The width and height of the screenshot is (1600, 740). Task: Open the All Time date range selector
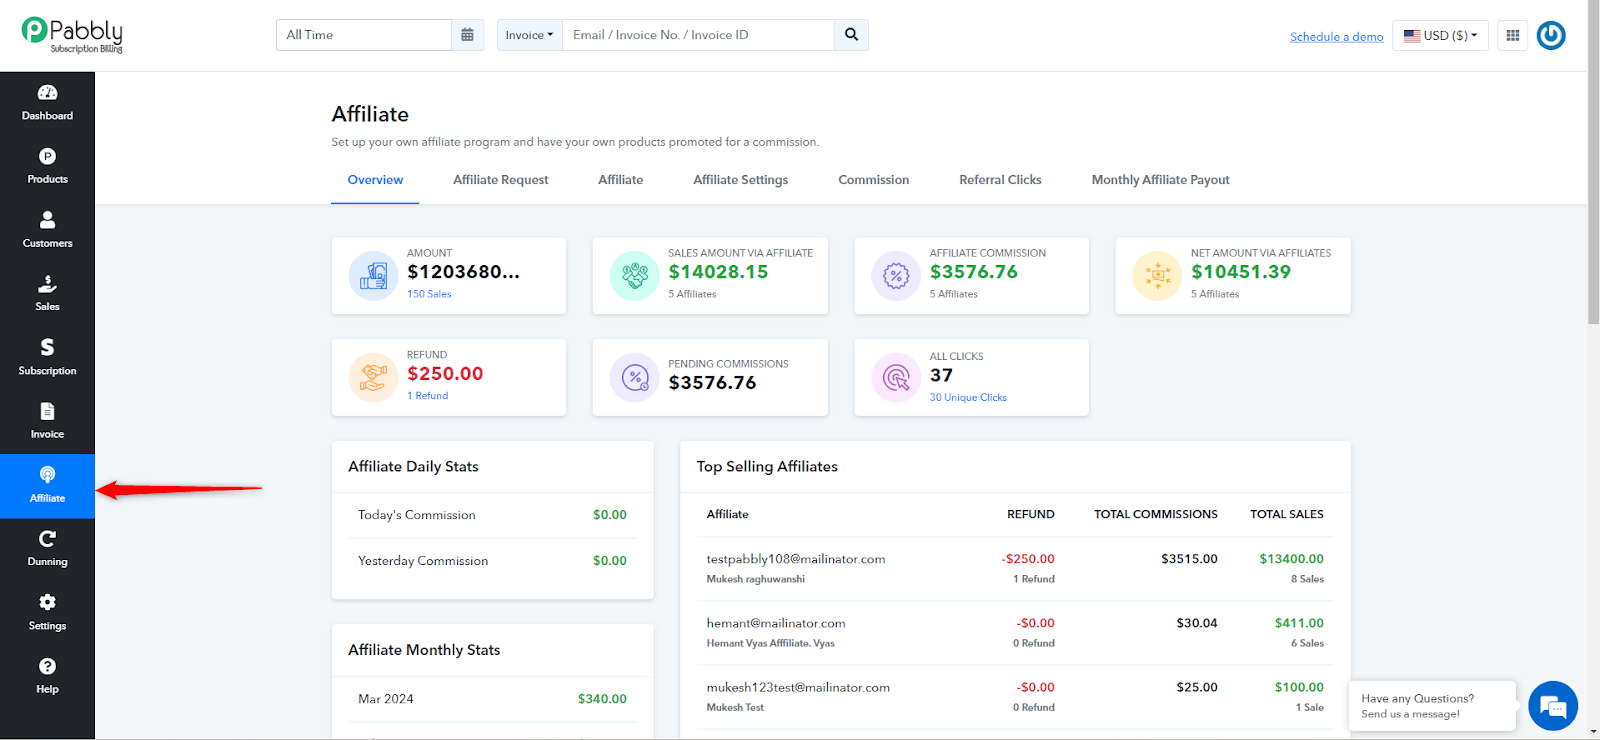364,35
